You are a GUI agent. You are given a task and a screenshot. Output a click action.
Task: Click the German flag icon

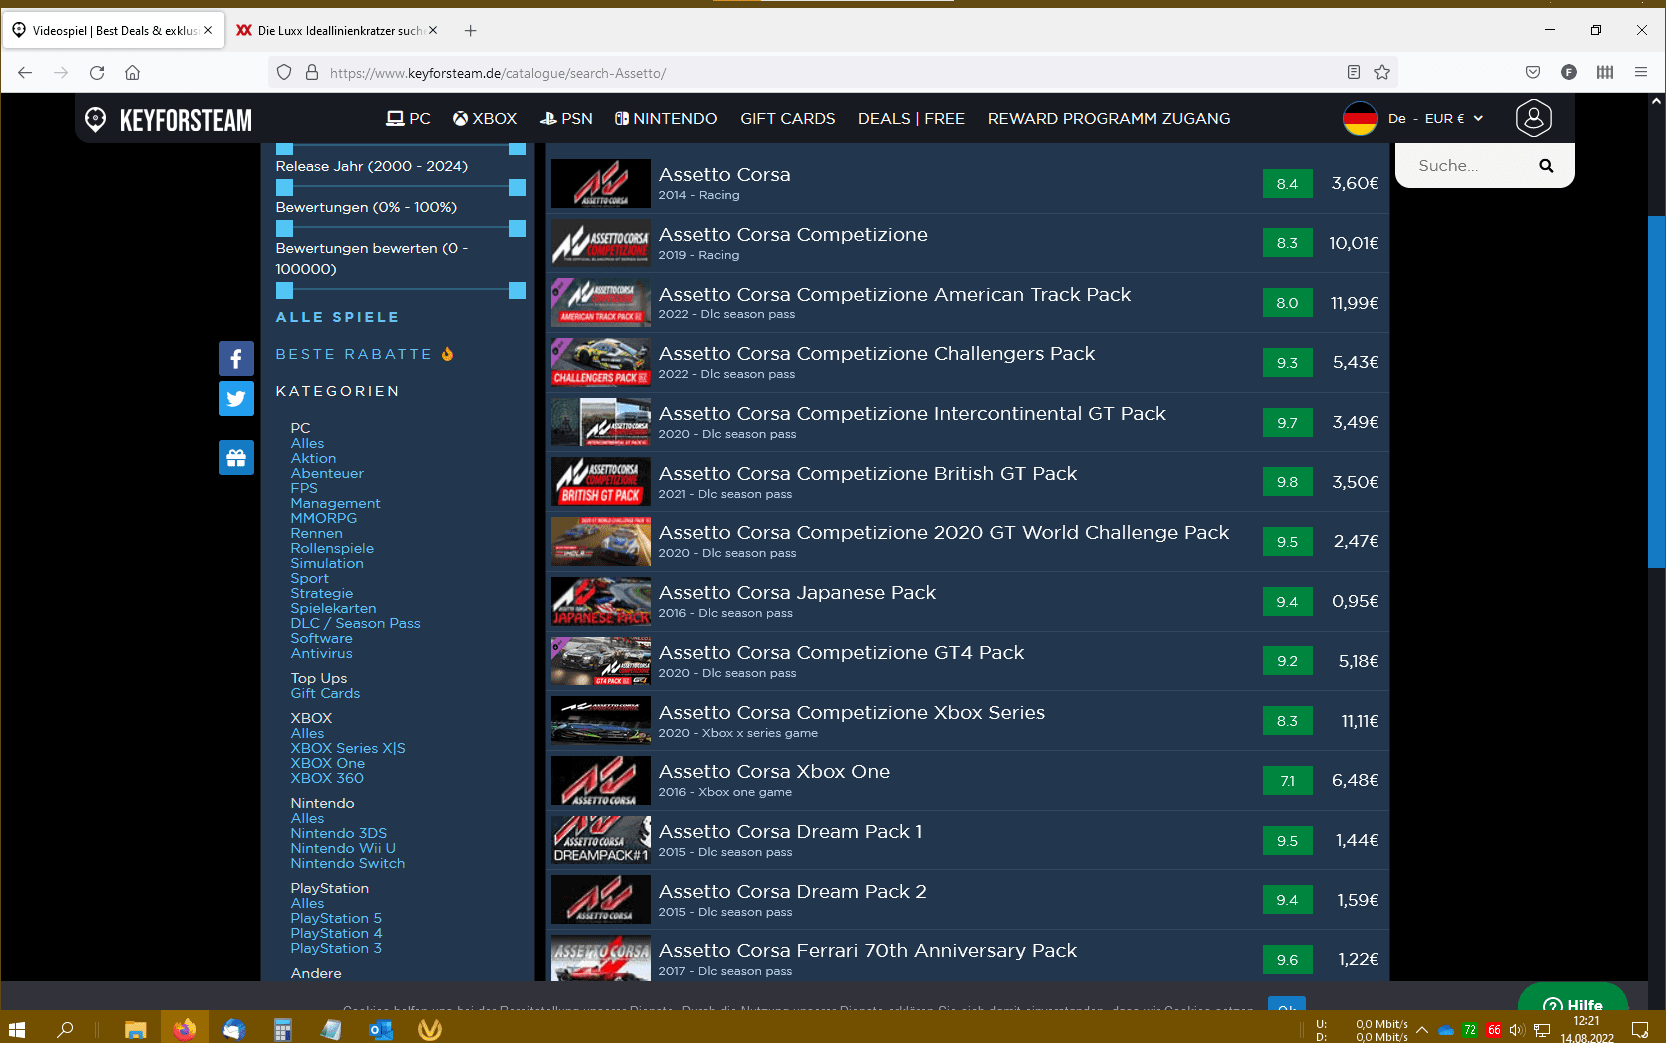(x=1360, y=118)
